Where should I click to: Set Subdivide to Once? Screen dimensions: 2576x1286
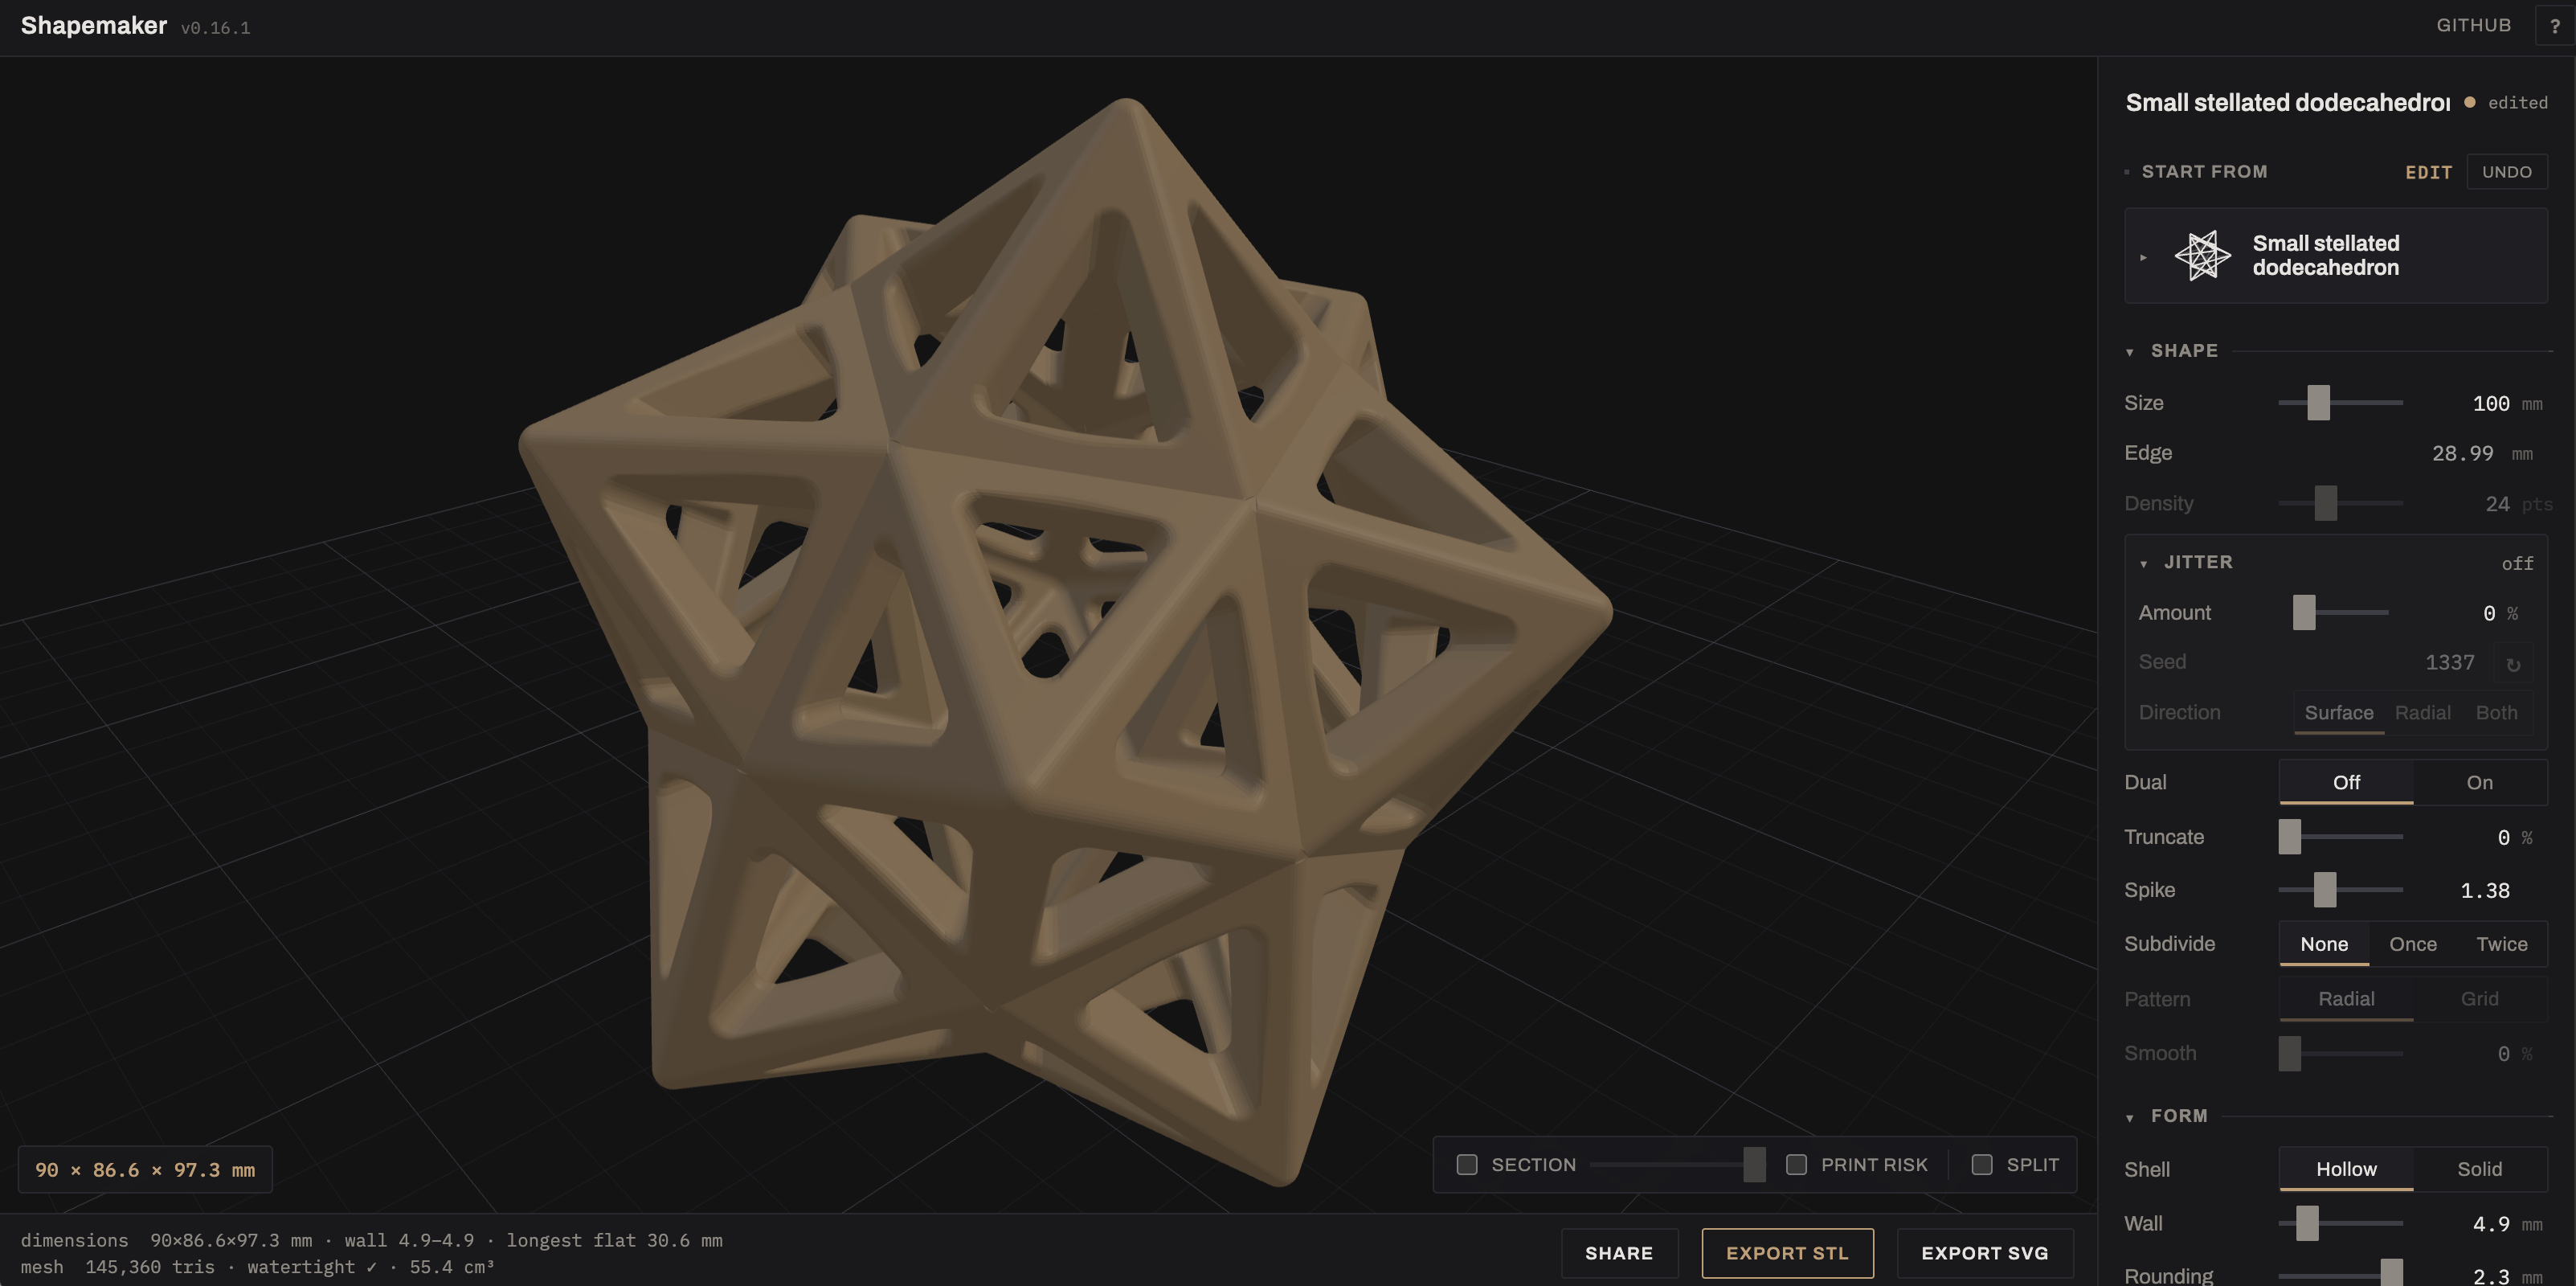tap(2412, 945)
